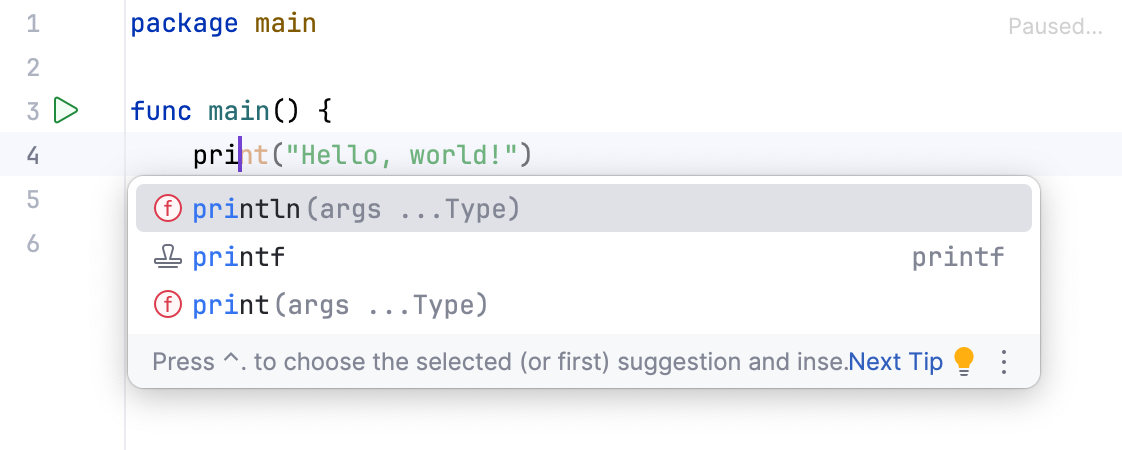Click the printf type label on right

[x=958, y=258]
